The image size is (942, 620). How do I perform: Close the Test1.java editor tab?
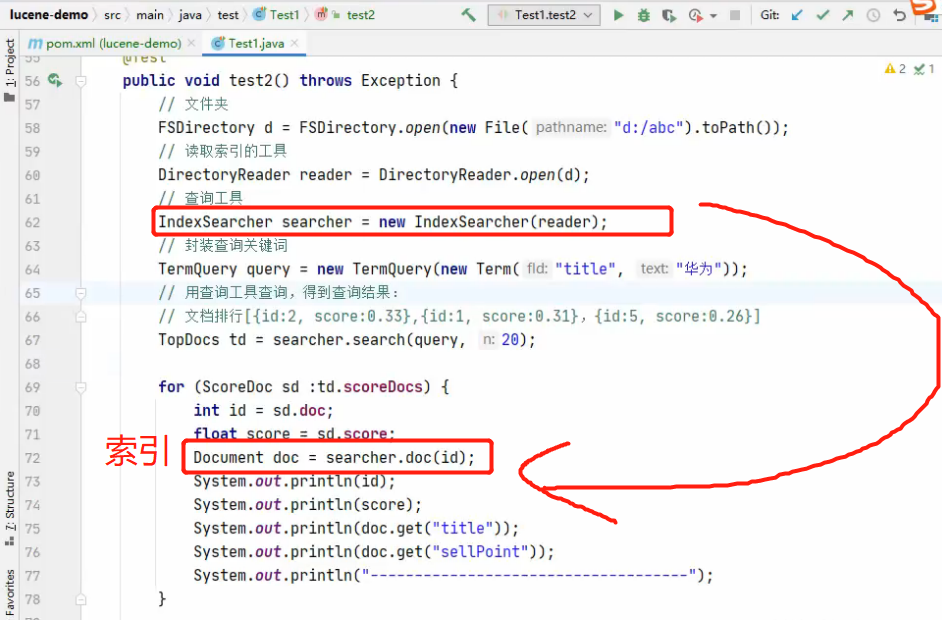pos(294,43)
